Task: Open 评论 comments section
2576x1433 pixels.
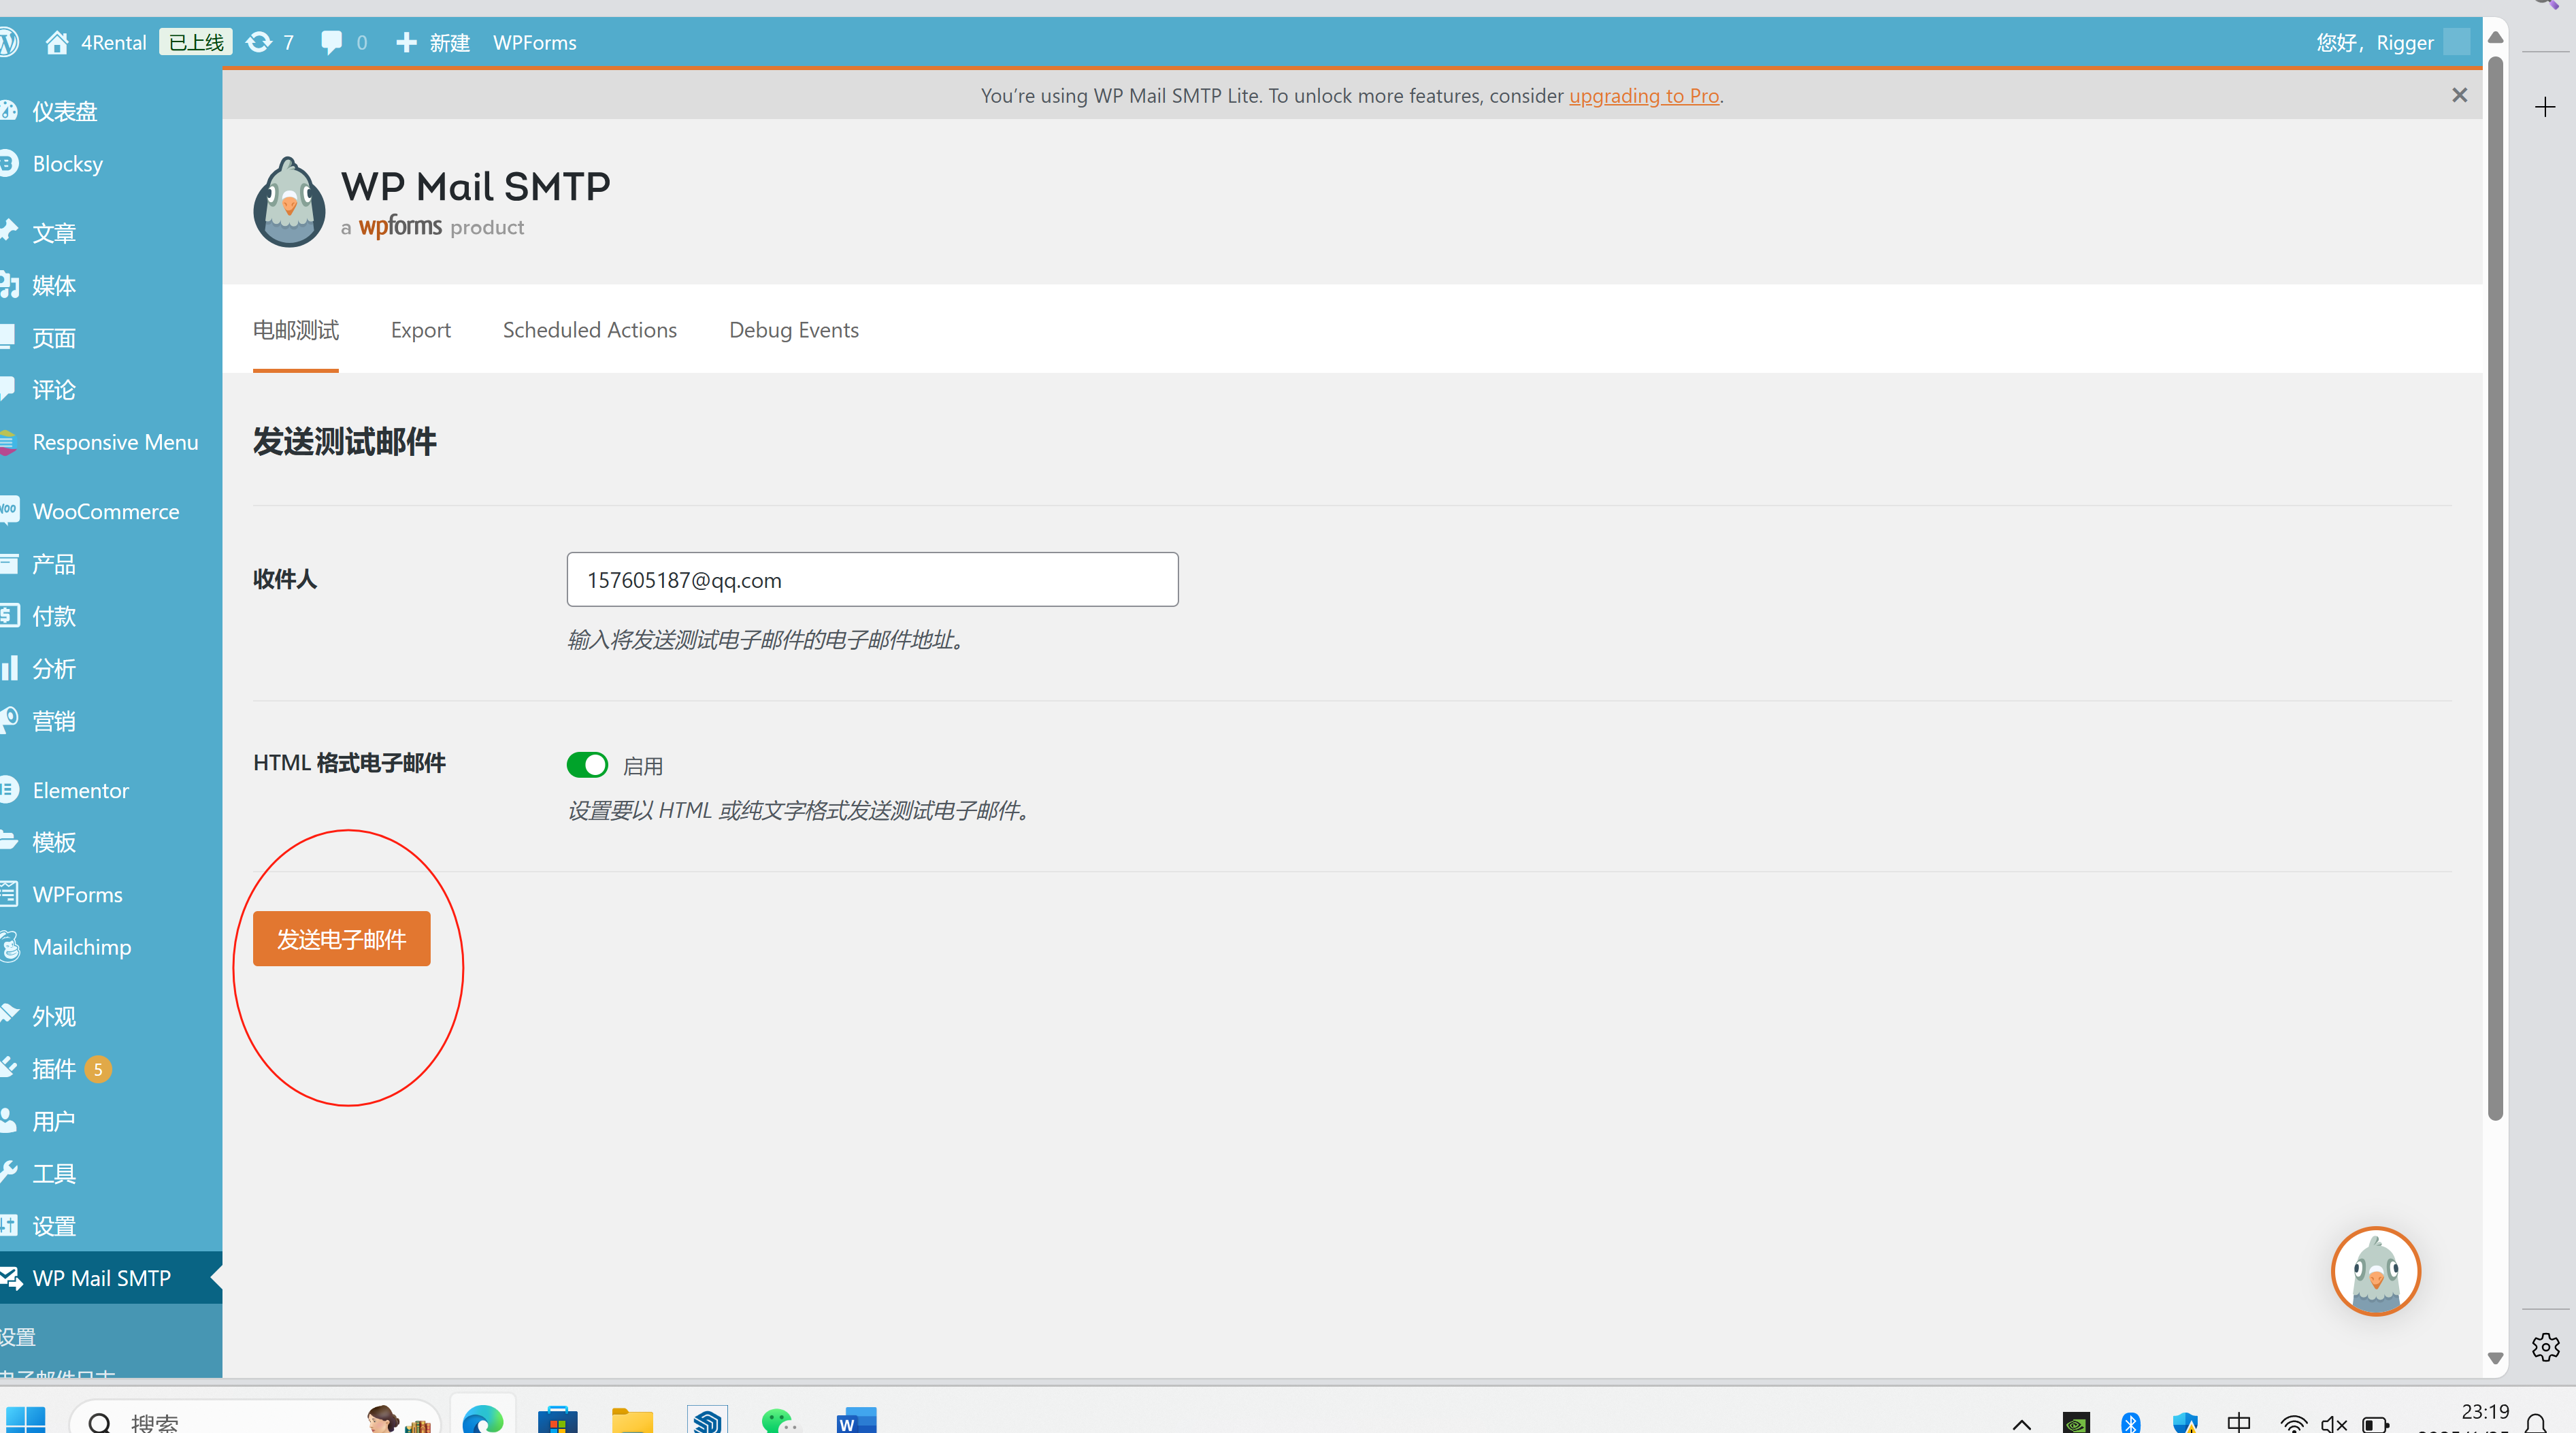Action: click(x=54, y=389)
